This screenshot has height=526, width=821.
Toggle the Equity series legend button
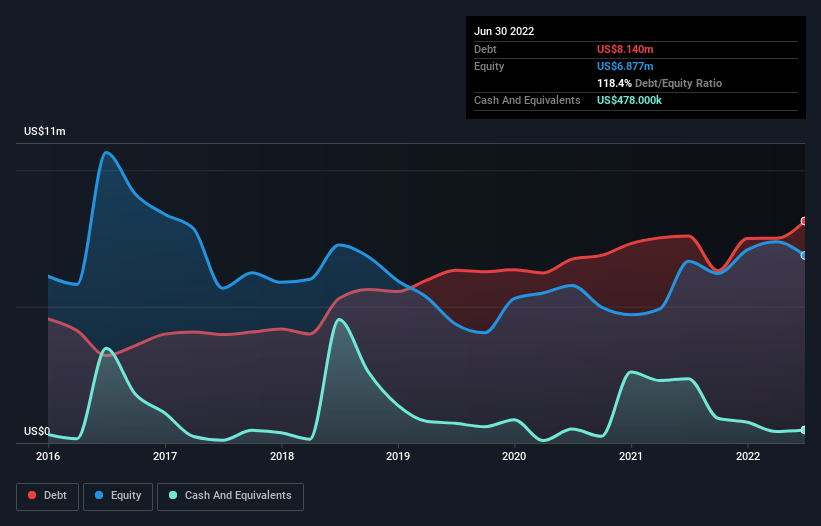[x=118, y=496]
